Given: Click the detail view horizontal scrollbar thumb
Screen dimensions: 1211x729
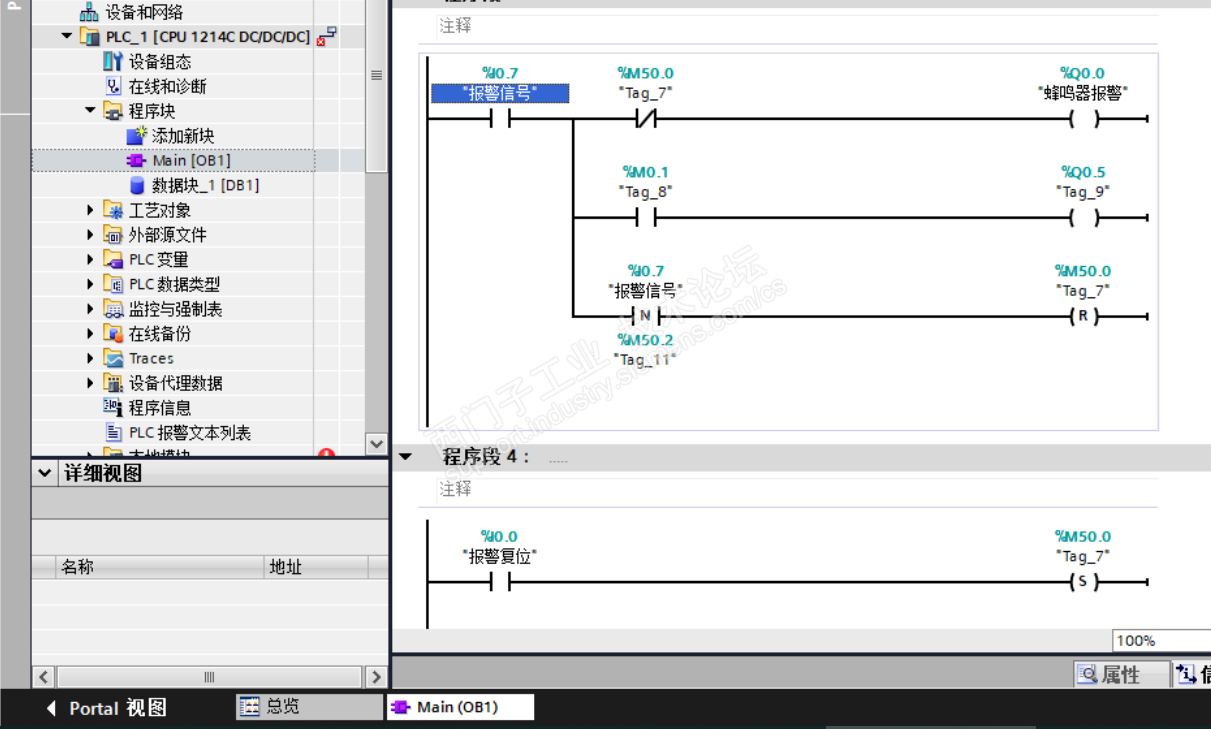Looking at the screenshot, I should tap(210, 677).
